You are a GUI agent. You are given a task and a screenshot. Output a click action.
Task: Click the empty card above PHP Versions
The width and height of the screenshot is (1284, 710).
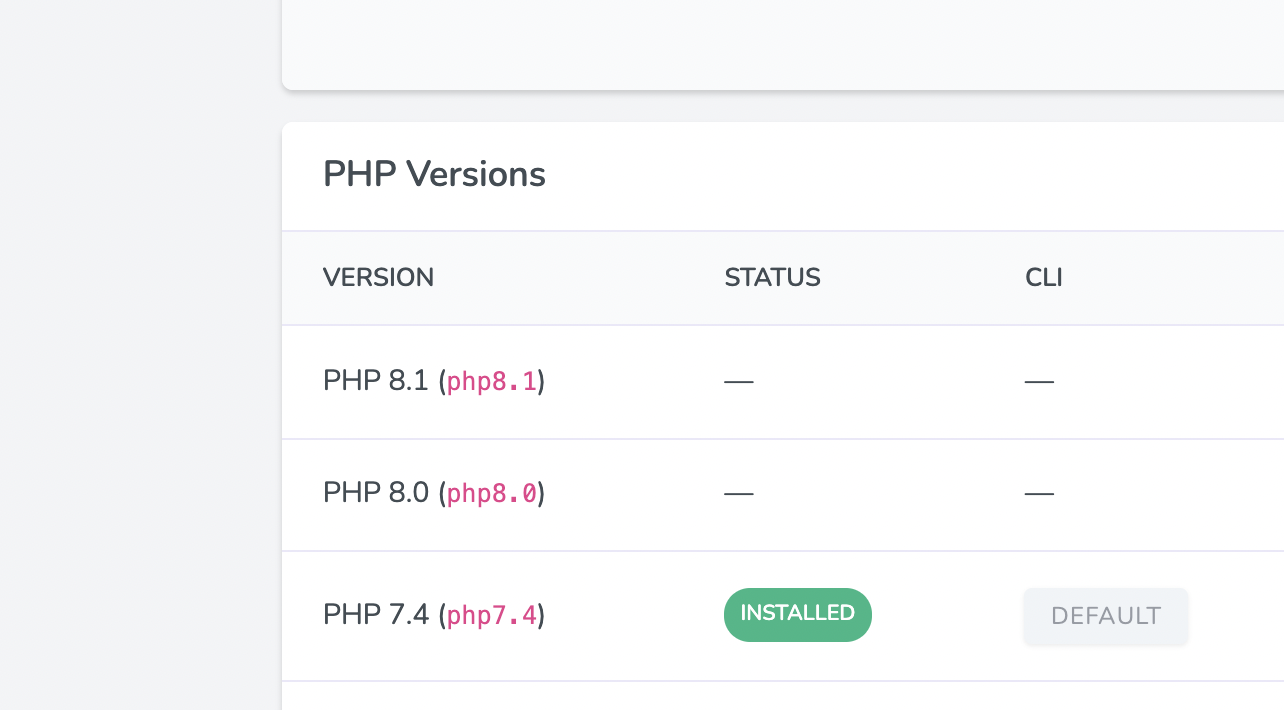[x=780, y=40]
